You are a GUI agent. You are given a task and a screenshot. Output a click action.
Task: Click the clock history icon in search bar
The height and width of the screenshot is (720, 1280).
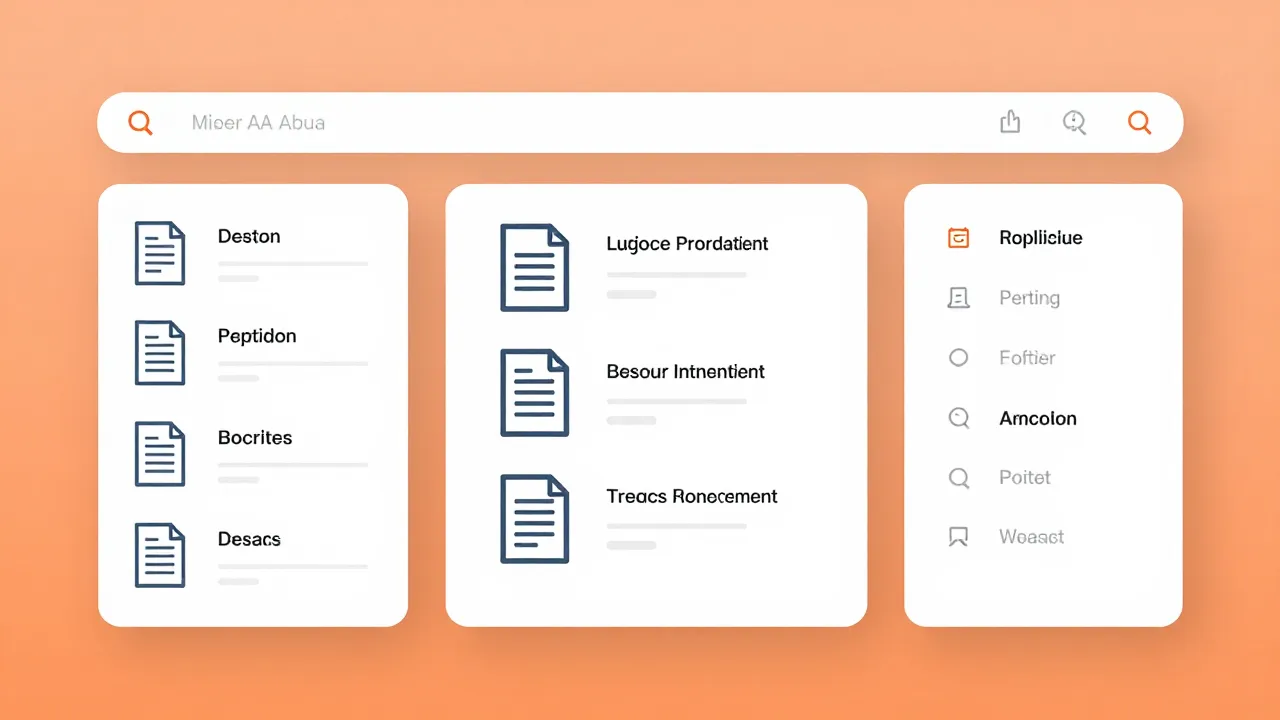tap(1074, 122)
